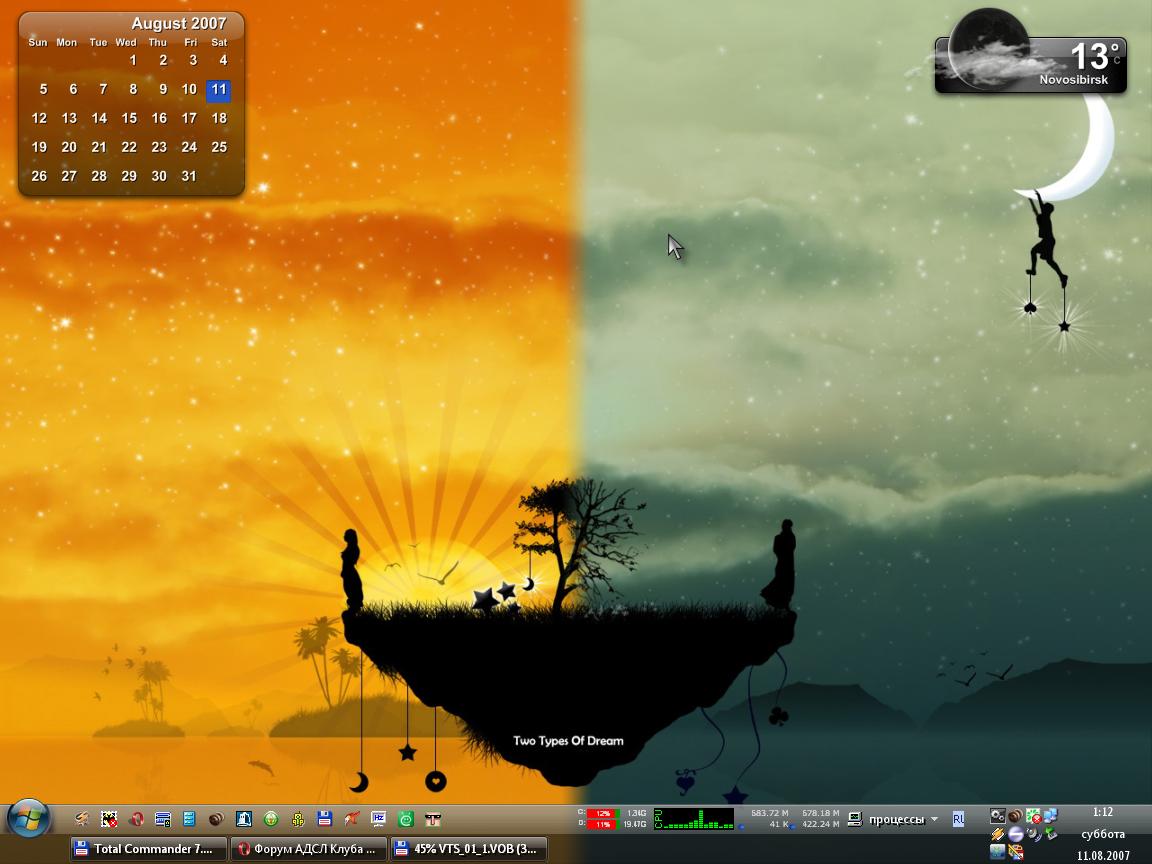Click the green round globe quick launch icon
This screenshot has height=864, width=1152.
pyautogui.click(x=271, y=820)
